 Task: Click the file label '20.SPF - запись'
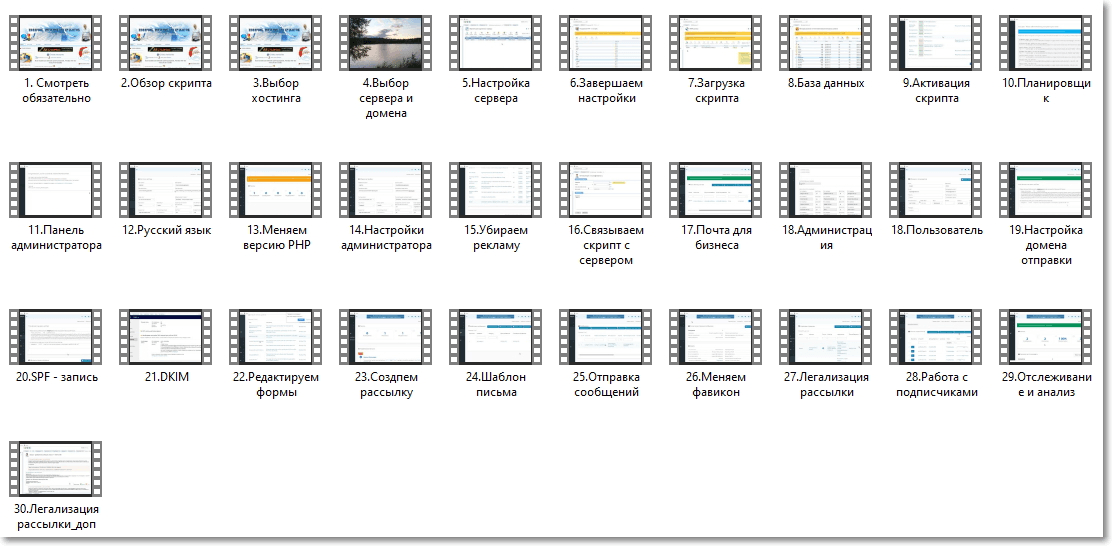click(x=56, y=377)
